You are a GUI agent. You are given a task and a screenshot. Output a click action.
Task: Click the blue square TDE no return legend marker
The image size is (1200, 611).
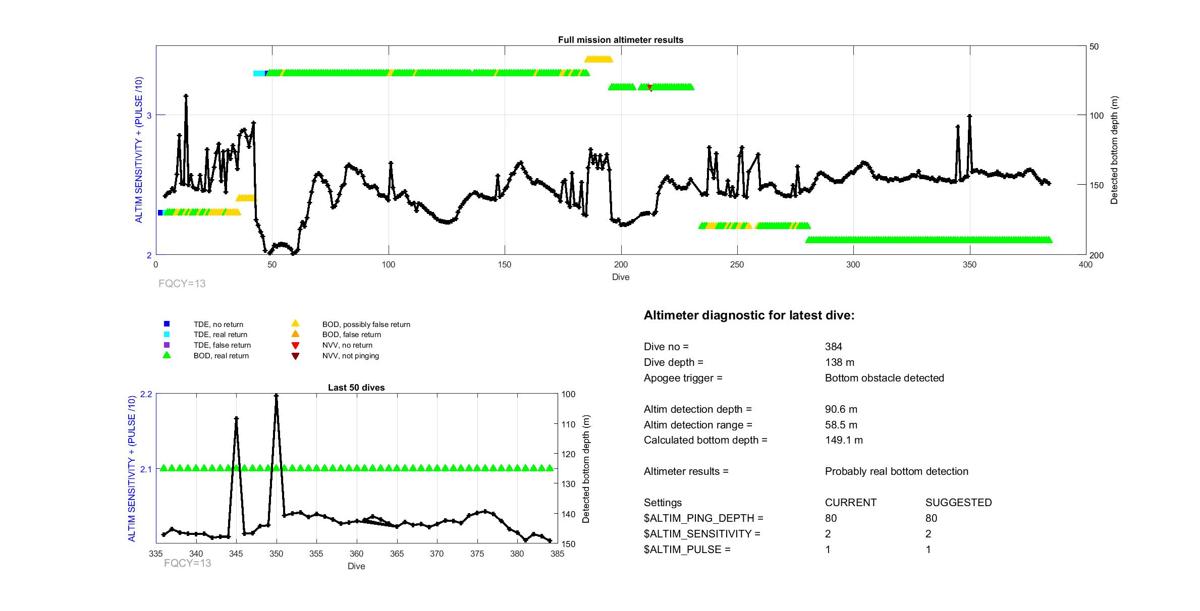click(x=167, y=324)
